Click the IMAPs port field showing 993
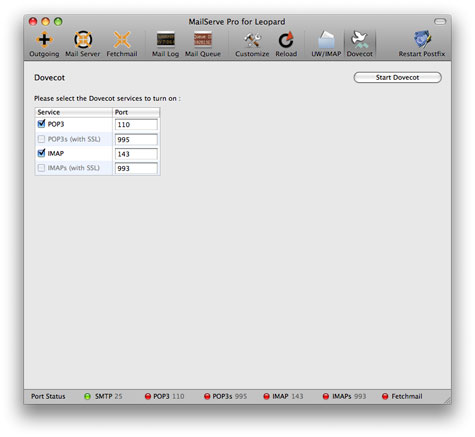This screenshot has height=437, width=475. [136, 168]
